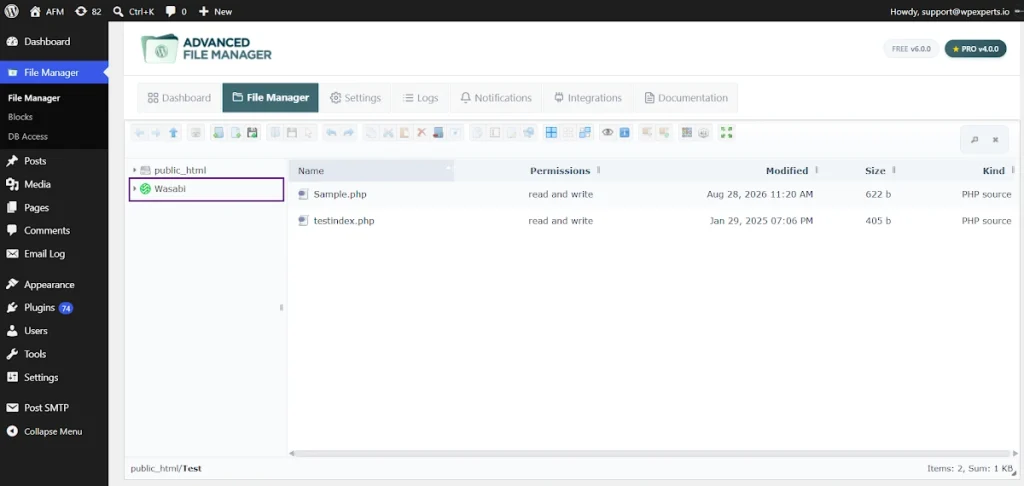
Task: Expand the Wasabi tree arrow
Action: [x=135, y=189]
